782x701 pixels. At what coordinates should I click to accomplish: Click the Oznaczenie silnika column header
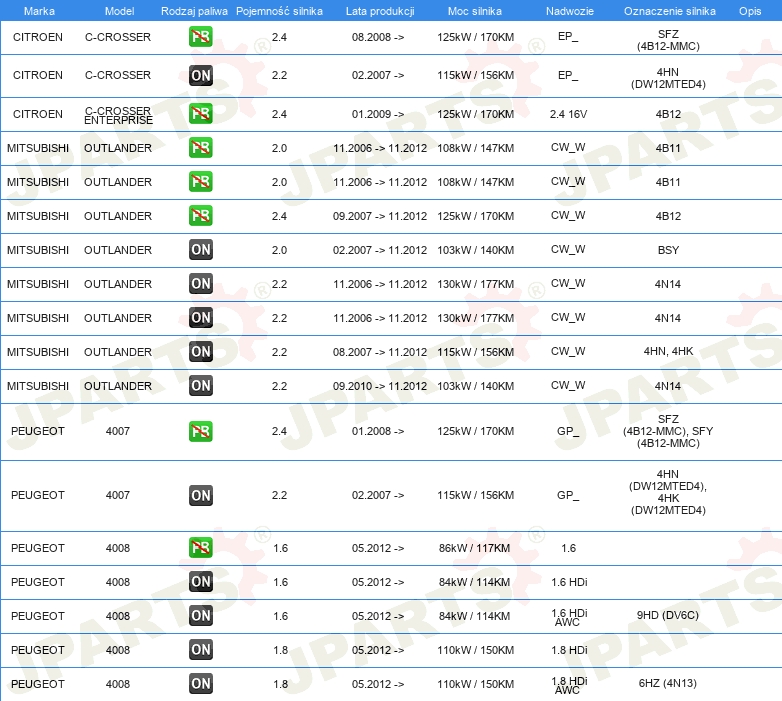(668, 10)
